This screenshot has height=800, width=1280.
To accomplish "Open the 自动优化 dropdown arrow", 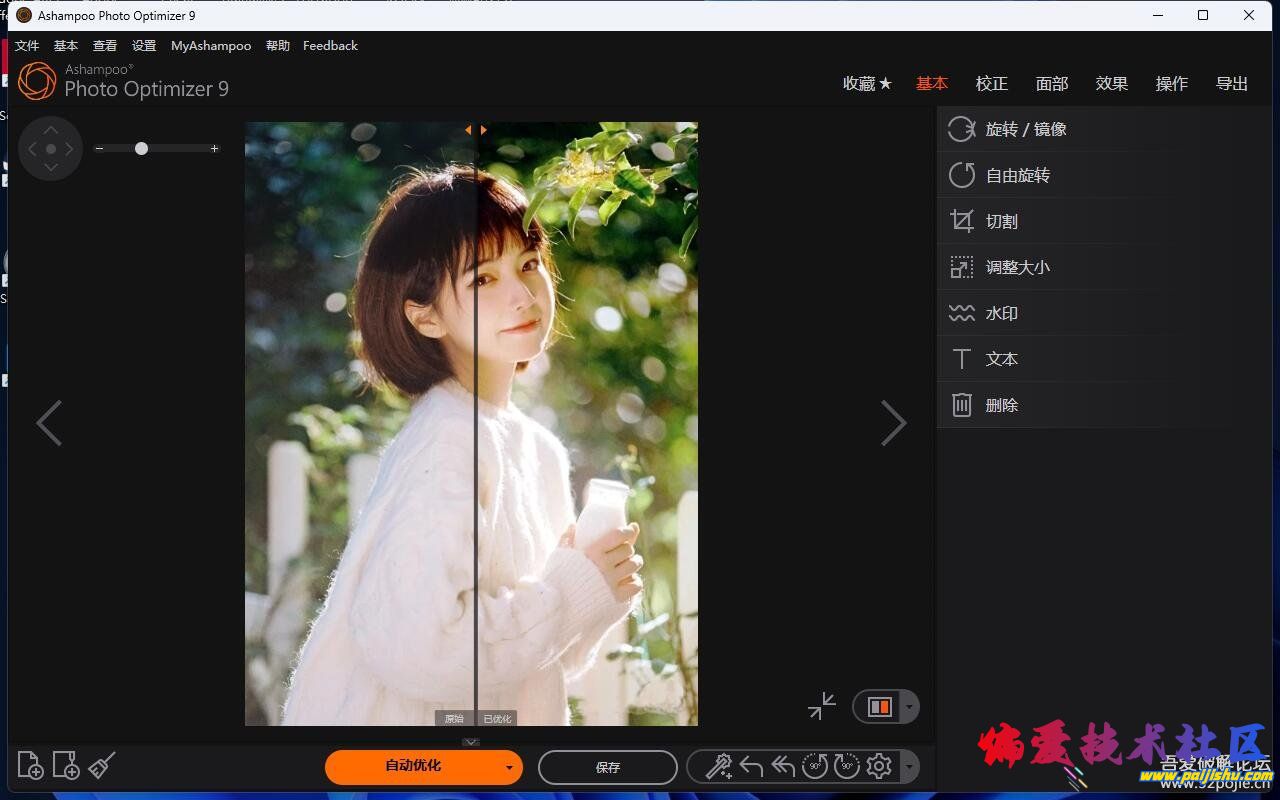I will pos(509,768).
